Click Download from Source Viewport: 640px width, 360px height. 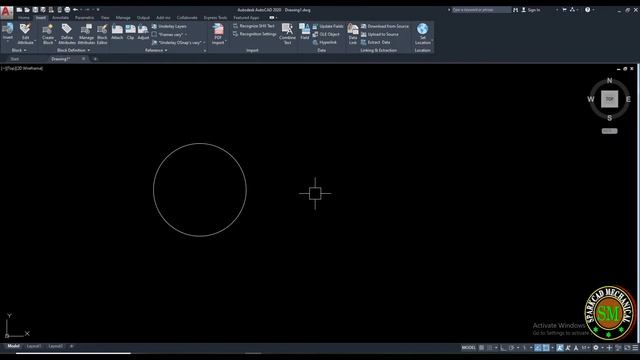pos(385,26)
